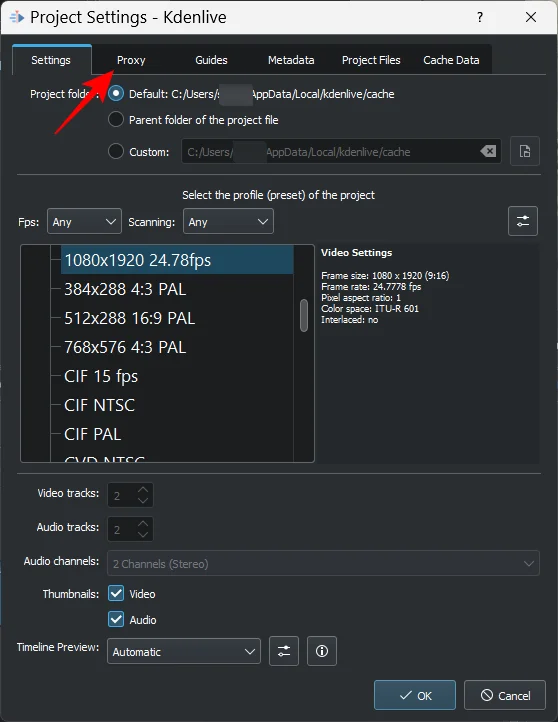This screenshot has height=722, width=558.
Task: Select Parent folder of the project file
Action: (x=116, y=119)
